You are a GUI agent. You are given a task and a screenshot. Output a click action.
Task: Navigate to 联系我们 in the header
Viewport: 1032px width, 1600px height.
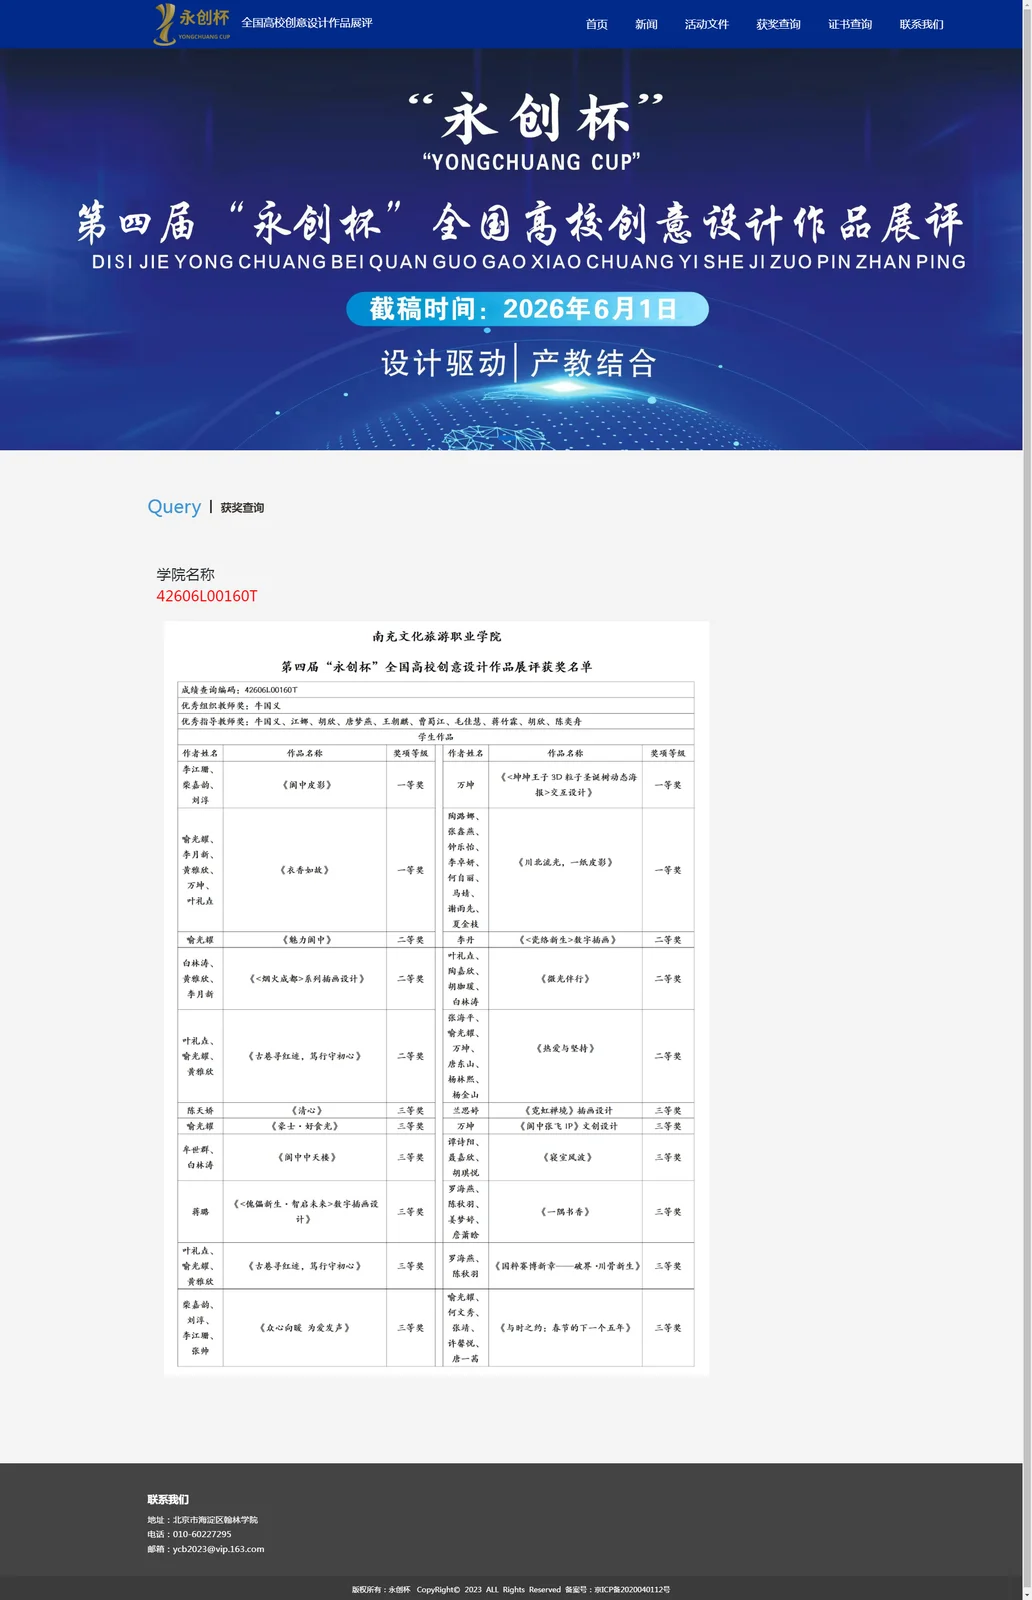pyautogui.click(x=922, y=24)
